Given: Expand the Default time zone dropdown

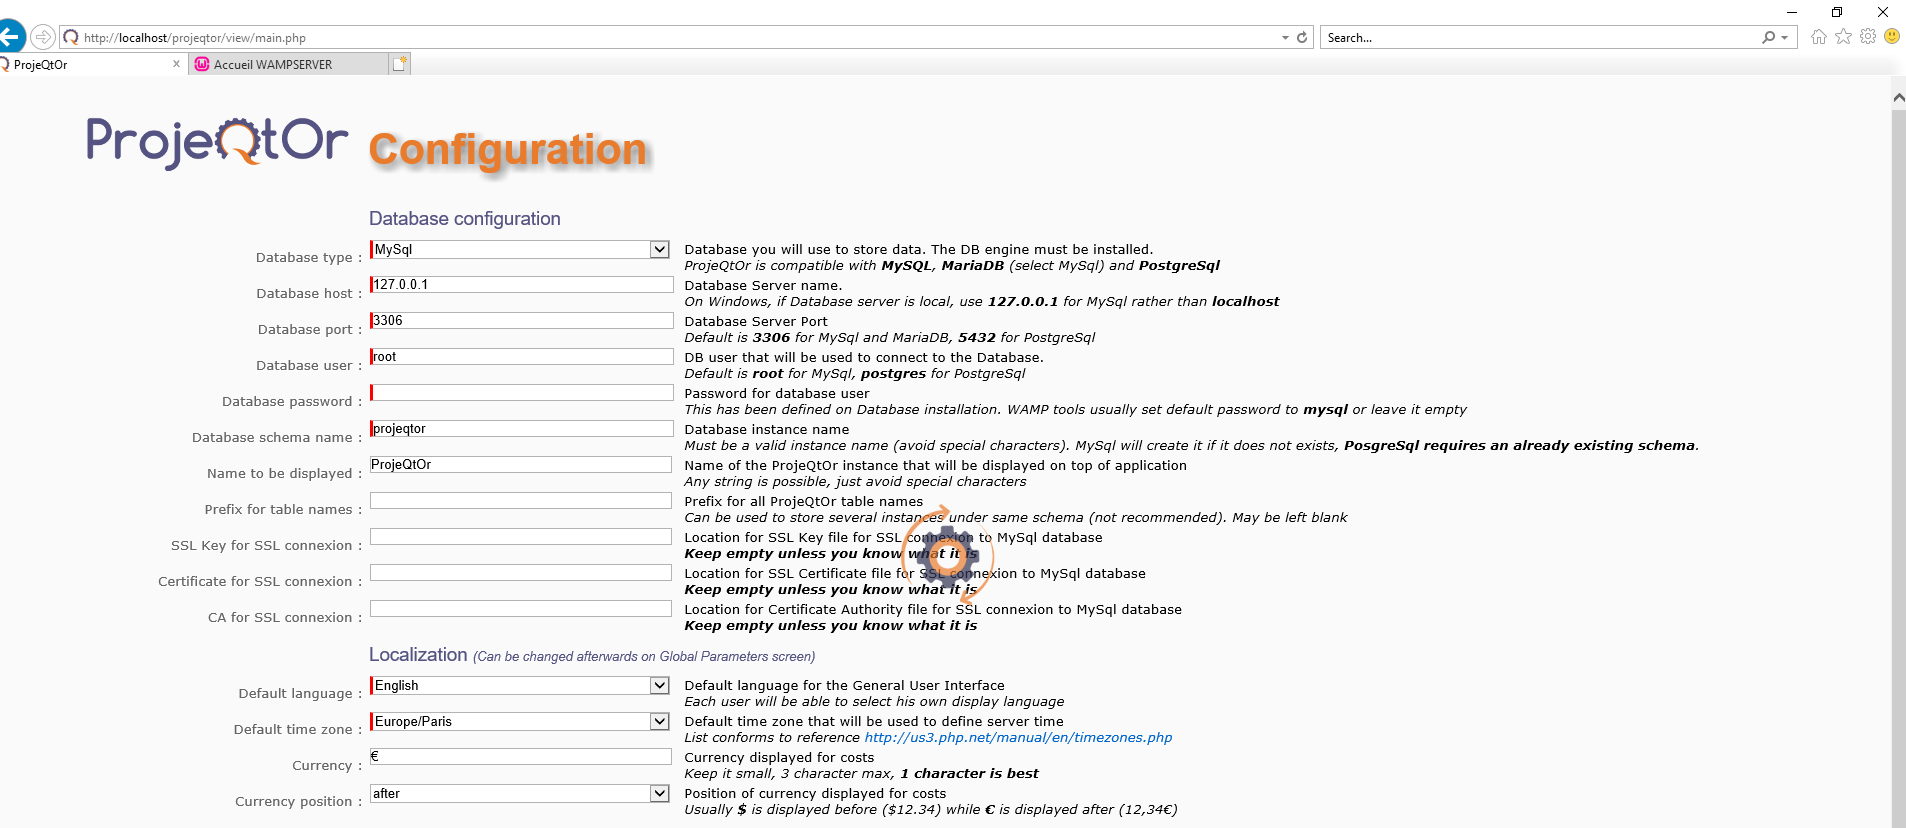Looking at the screenshot, I should tap(659, 722).
